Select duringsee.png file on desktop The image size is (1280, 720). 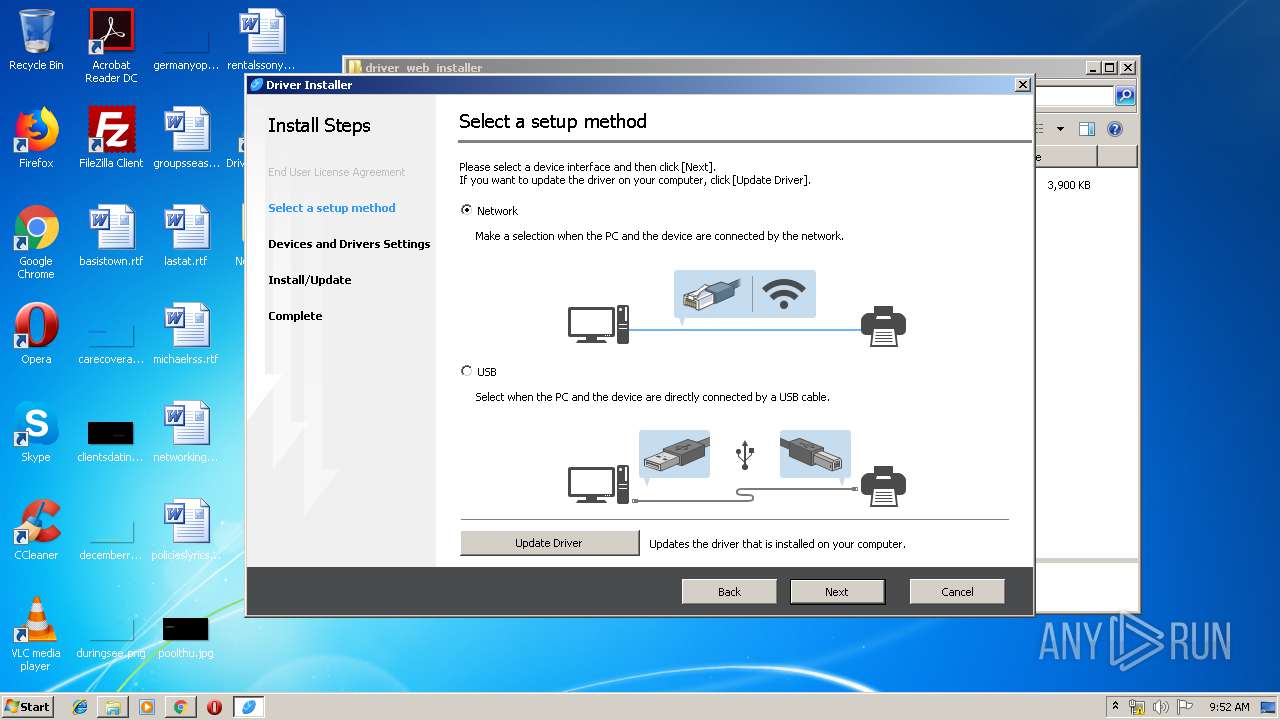coord(111,636)
